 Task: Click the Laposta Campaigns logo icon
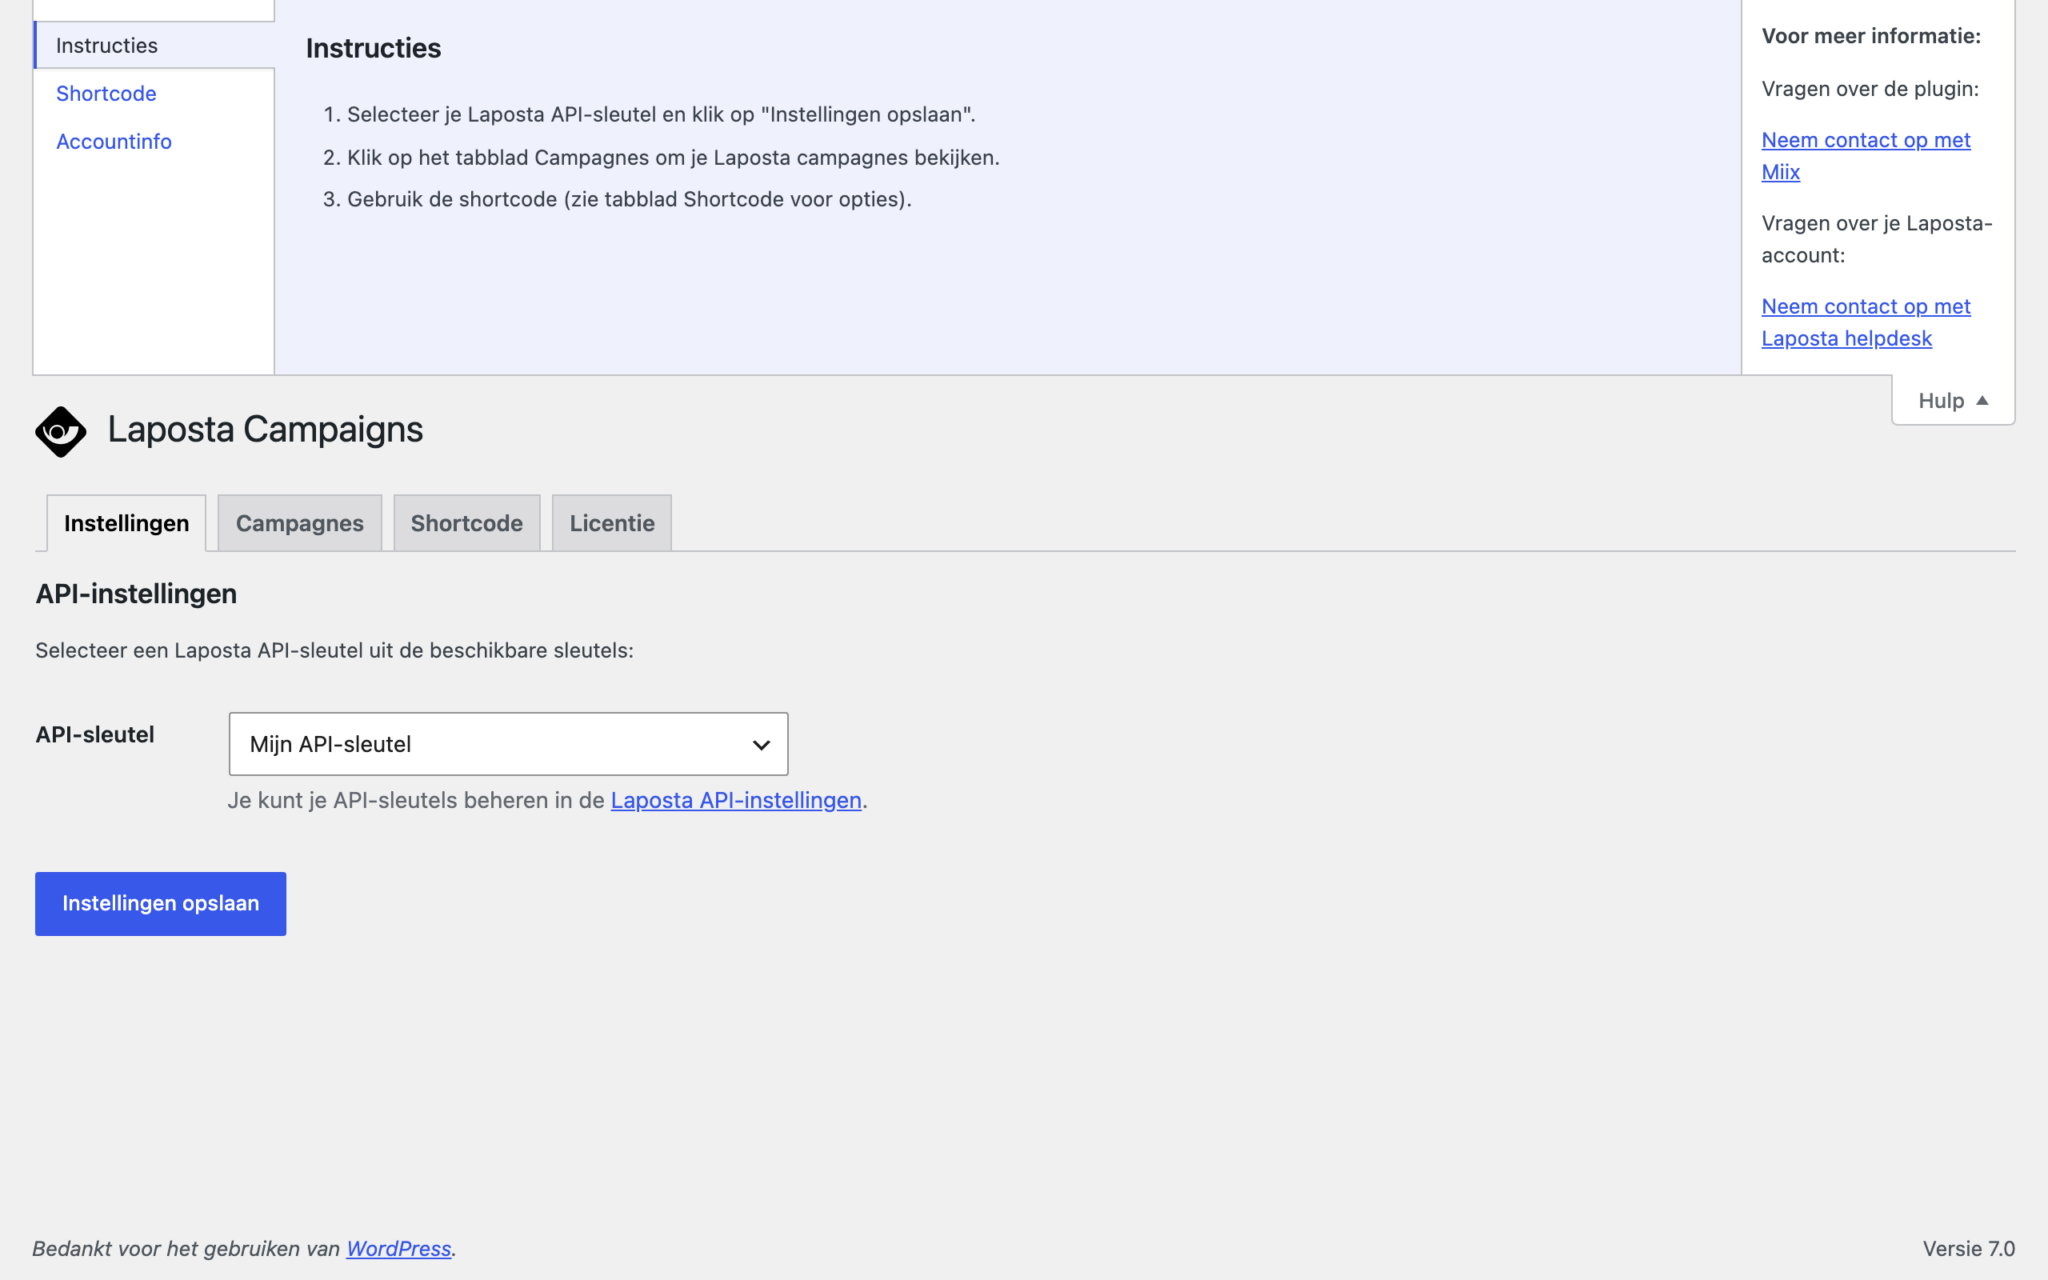[61, 431]
